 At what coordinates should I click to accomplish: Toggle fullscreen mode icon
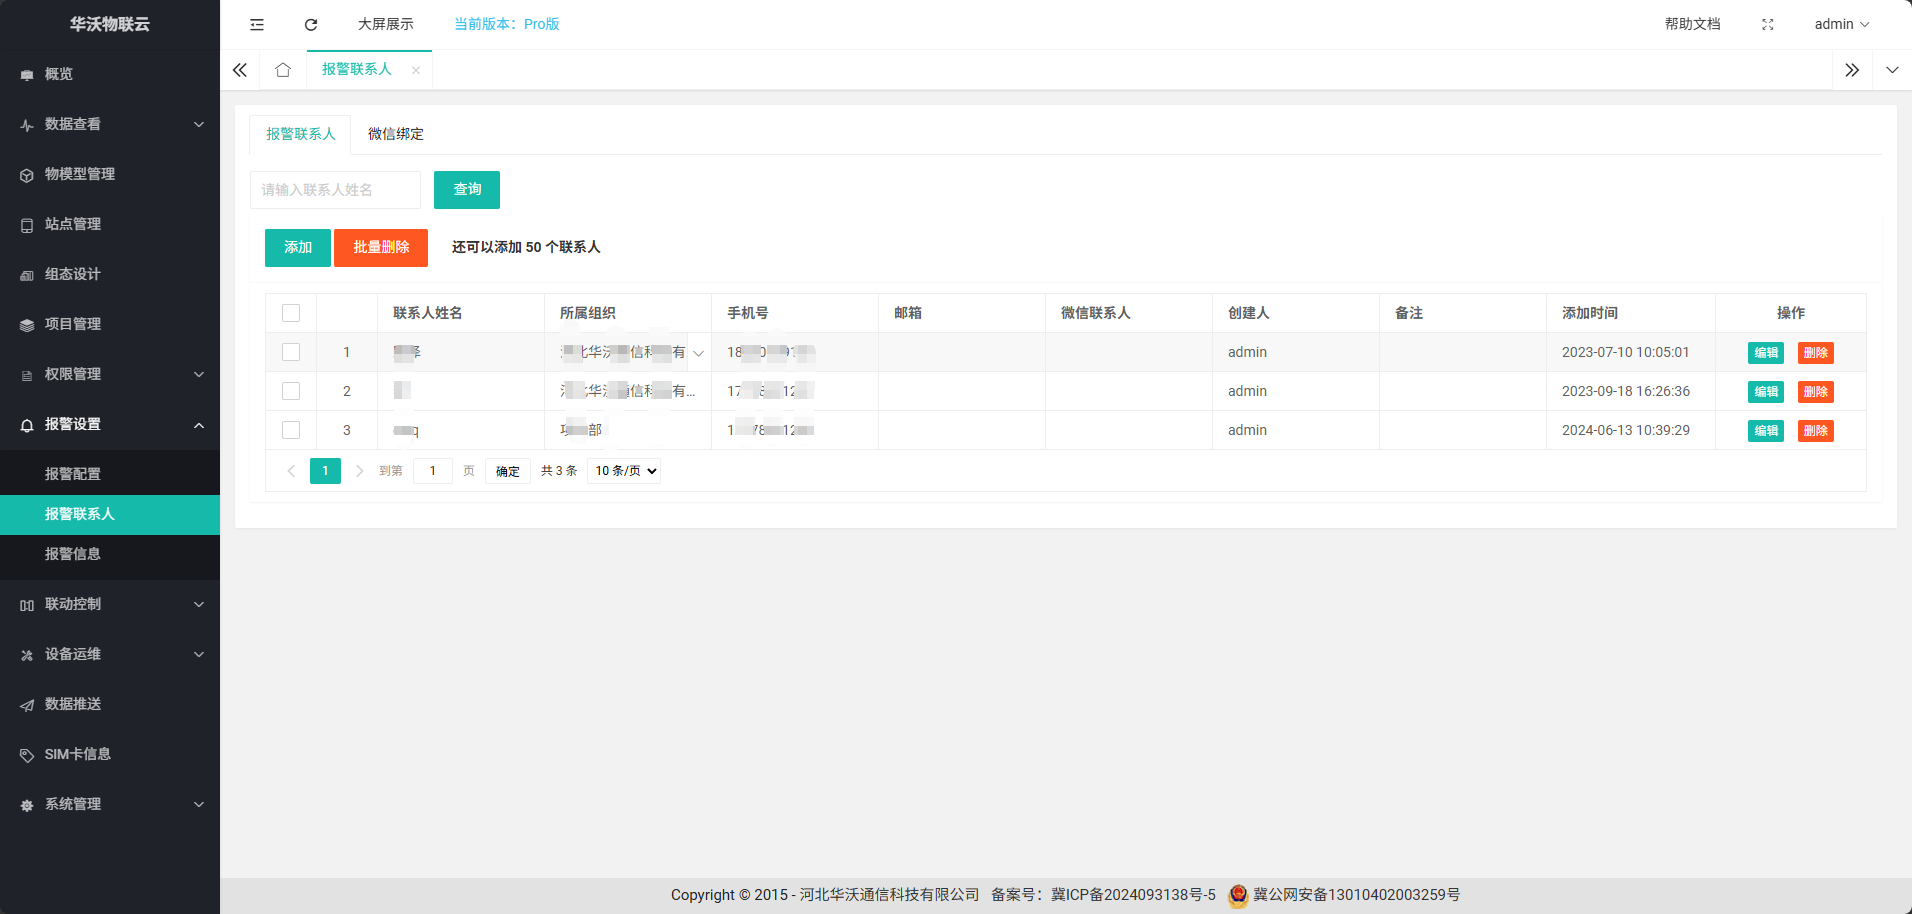1768,24
